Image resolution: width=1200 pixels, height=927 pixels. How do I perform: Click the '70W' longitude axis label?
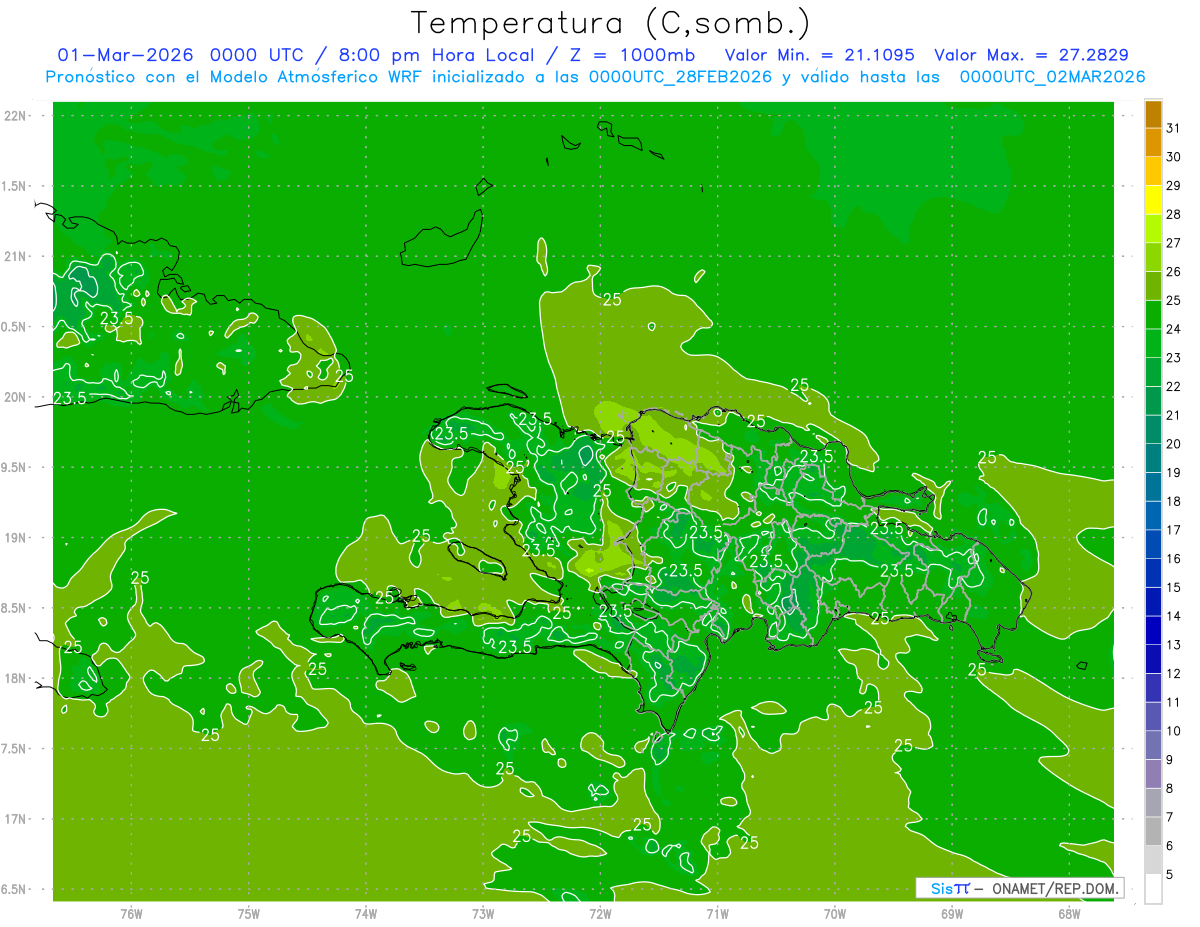(x=835, y=913)
